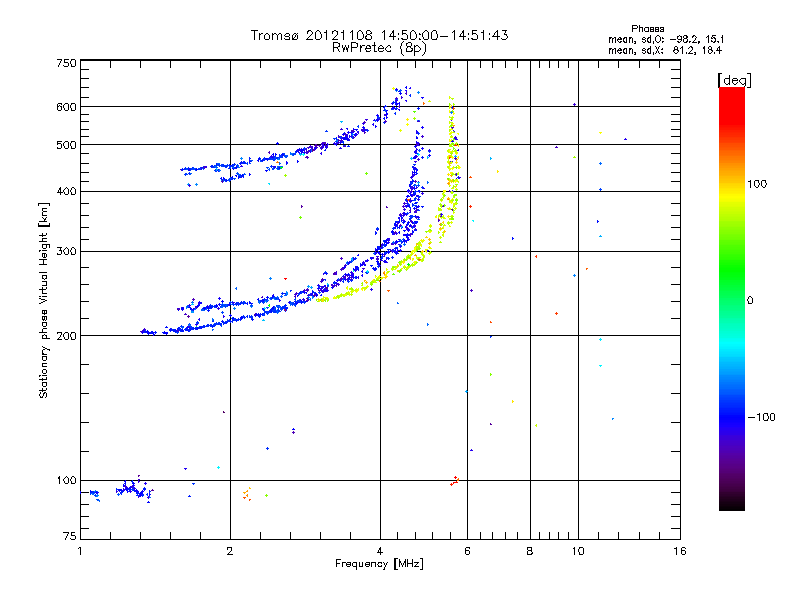Click the '[deg]' colorbar unit label

[734, 80]
